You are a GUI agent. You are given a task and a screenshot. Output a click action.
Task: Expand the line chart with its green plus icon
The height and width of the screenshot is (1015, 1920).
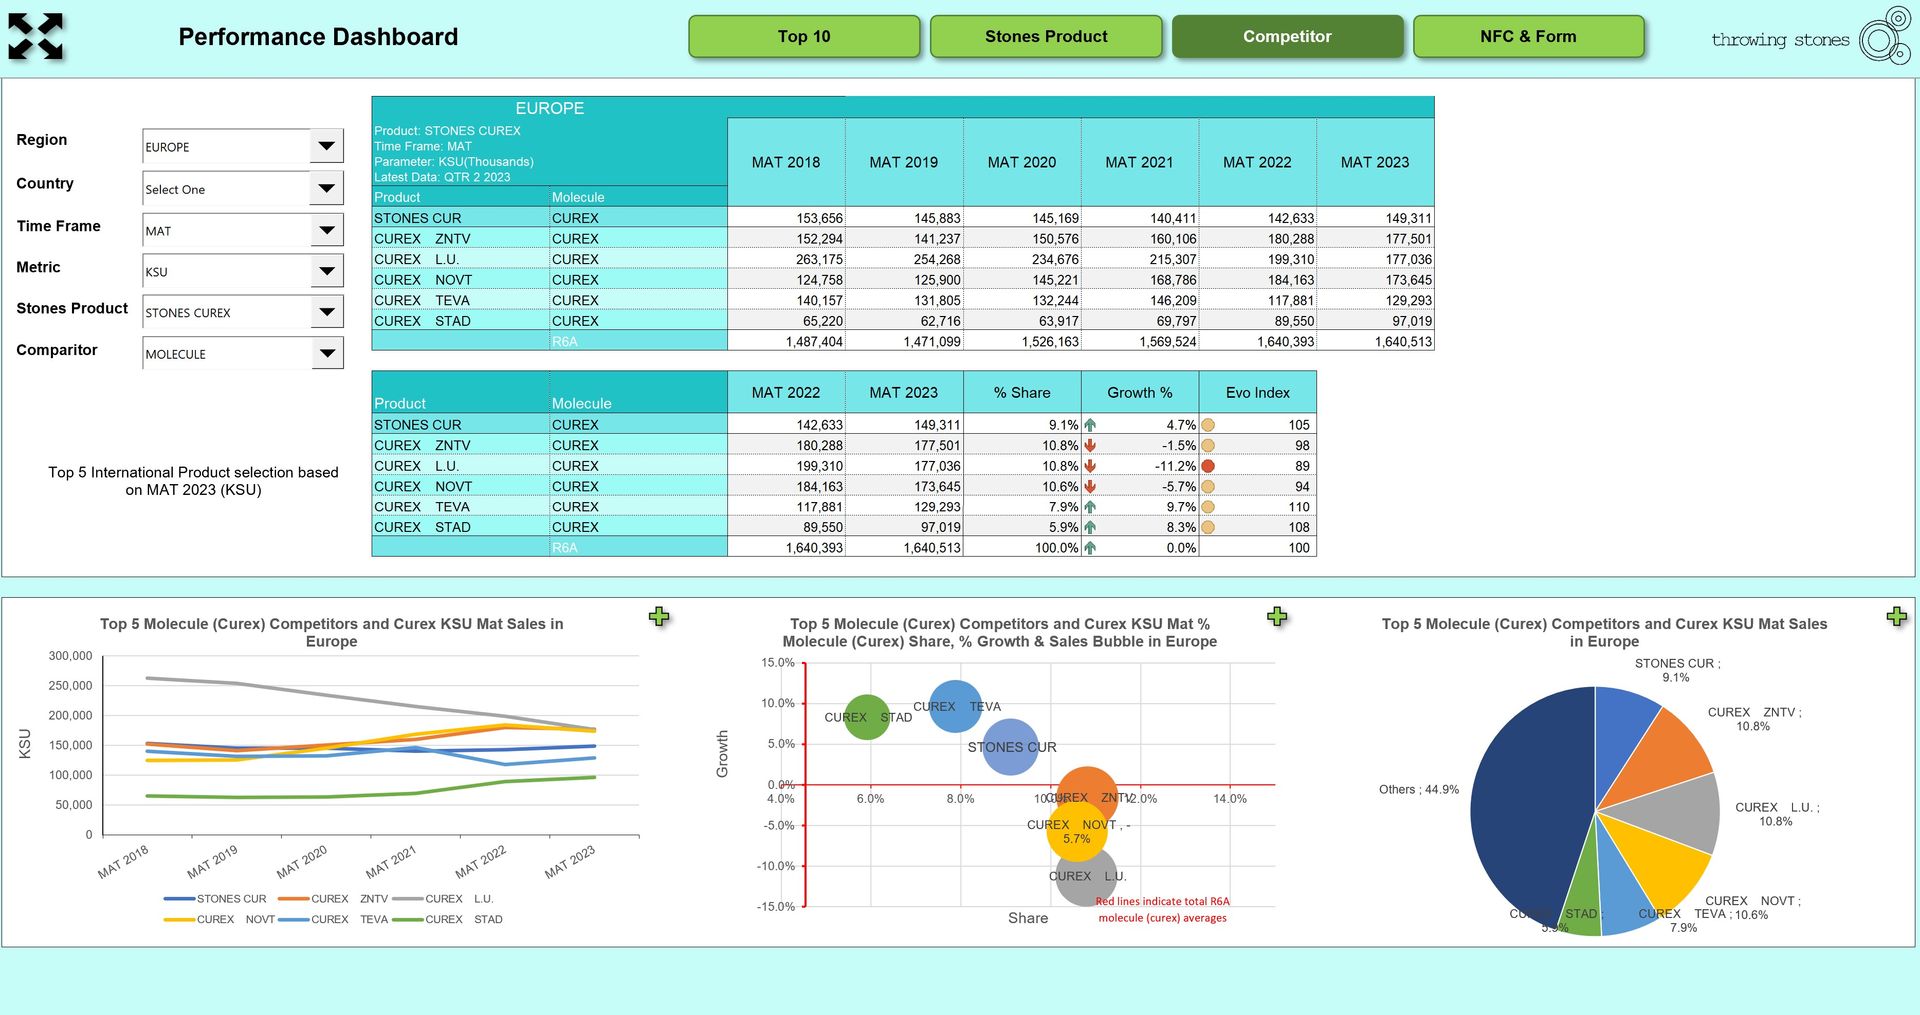click(659, 616)
